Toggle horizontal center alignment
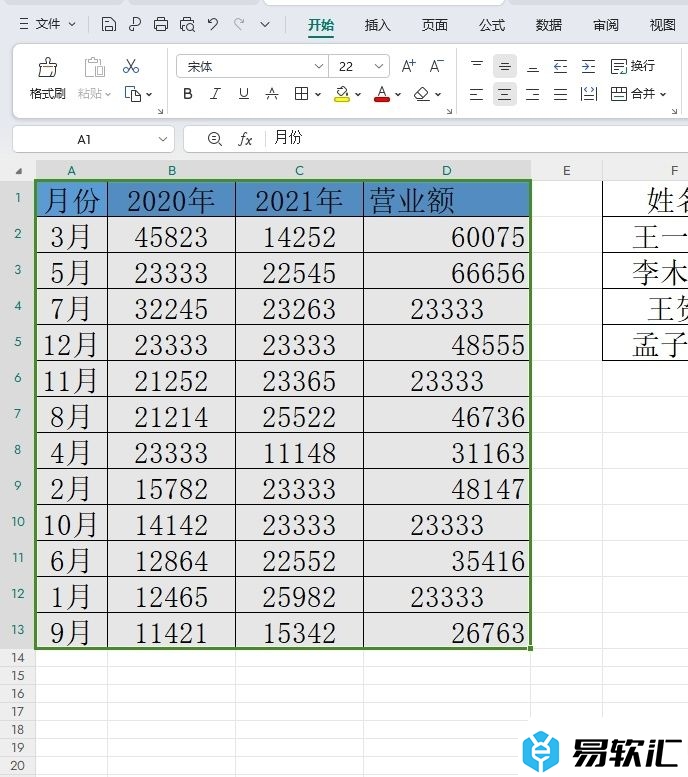The width and height of the screenshot is (688, 777). (x=505, y=94)
